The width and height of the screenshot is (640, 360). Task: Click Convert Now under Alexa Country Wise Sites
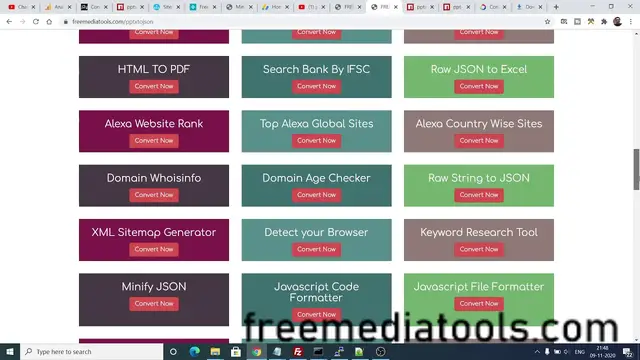[x=479, y=141]
